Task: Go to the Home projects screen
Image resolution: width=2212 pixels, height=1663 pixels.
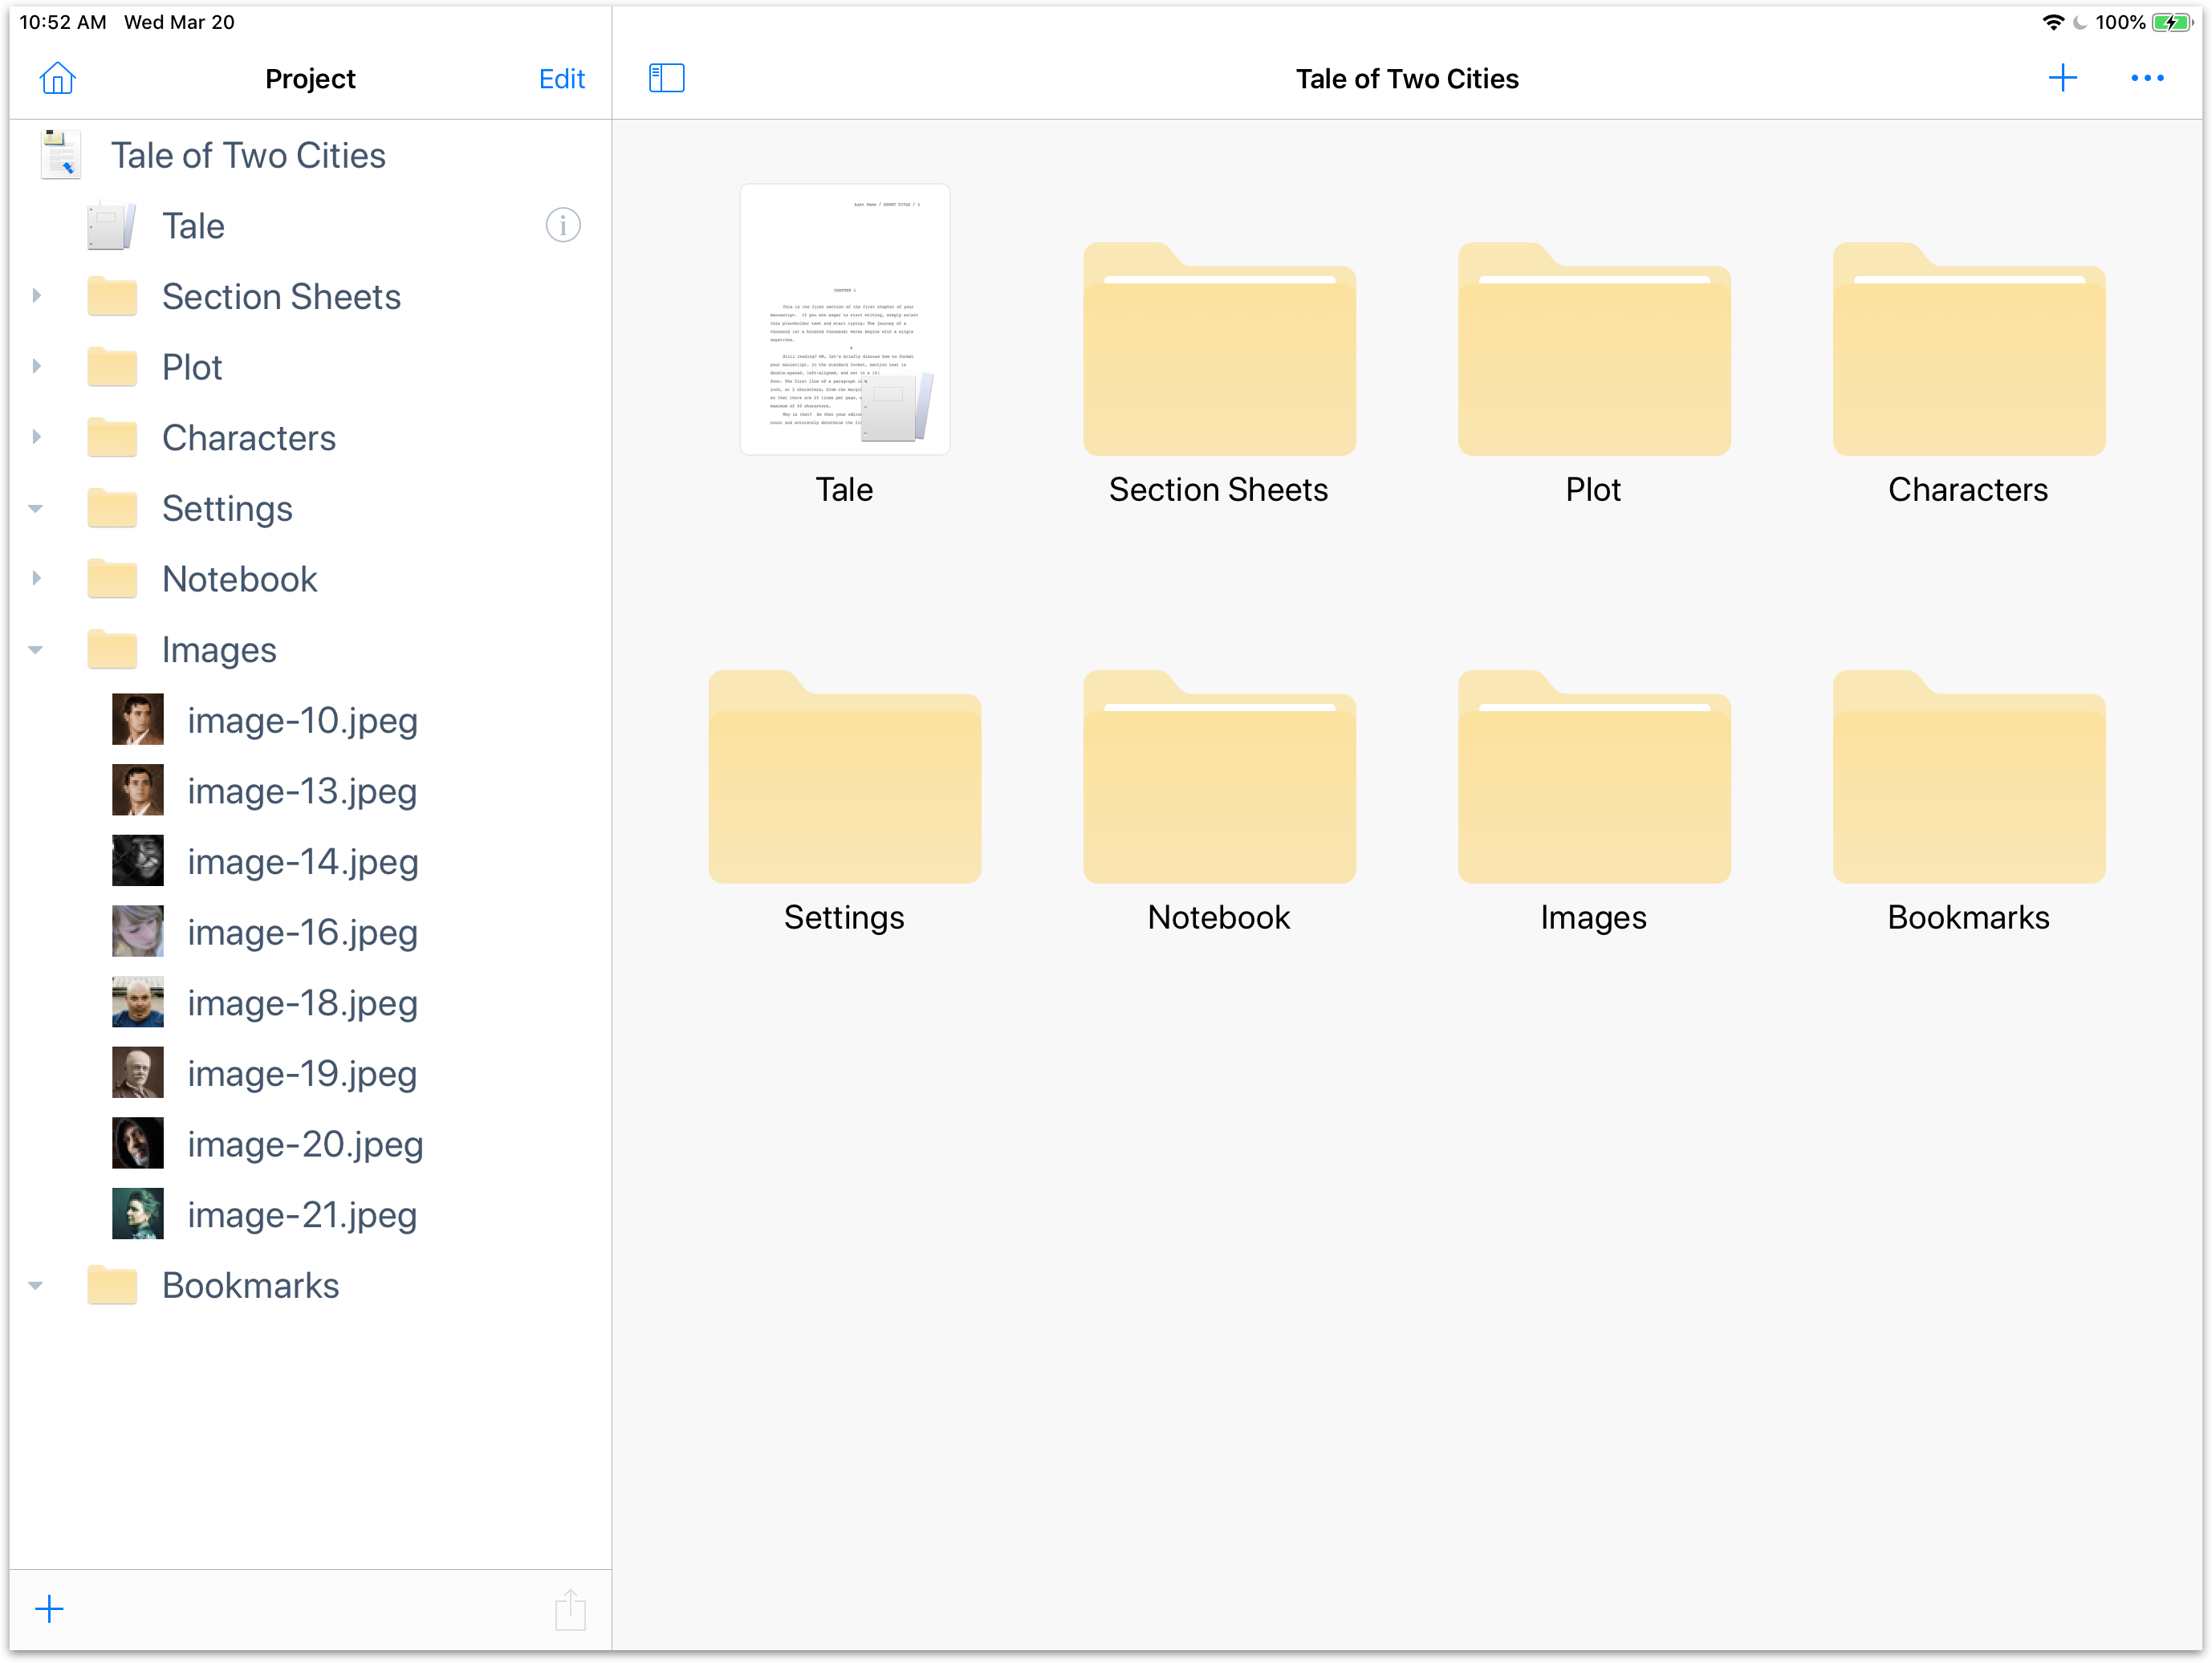Action: click(x=57, y=78)
